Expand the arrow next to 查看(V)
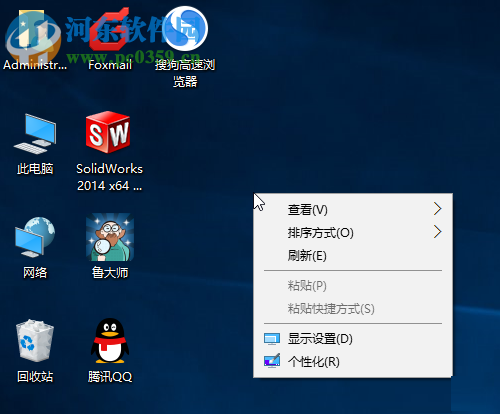 [x=438, y=209]
